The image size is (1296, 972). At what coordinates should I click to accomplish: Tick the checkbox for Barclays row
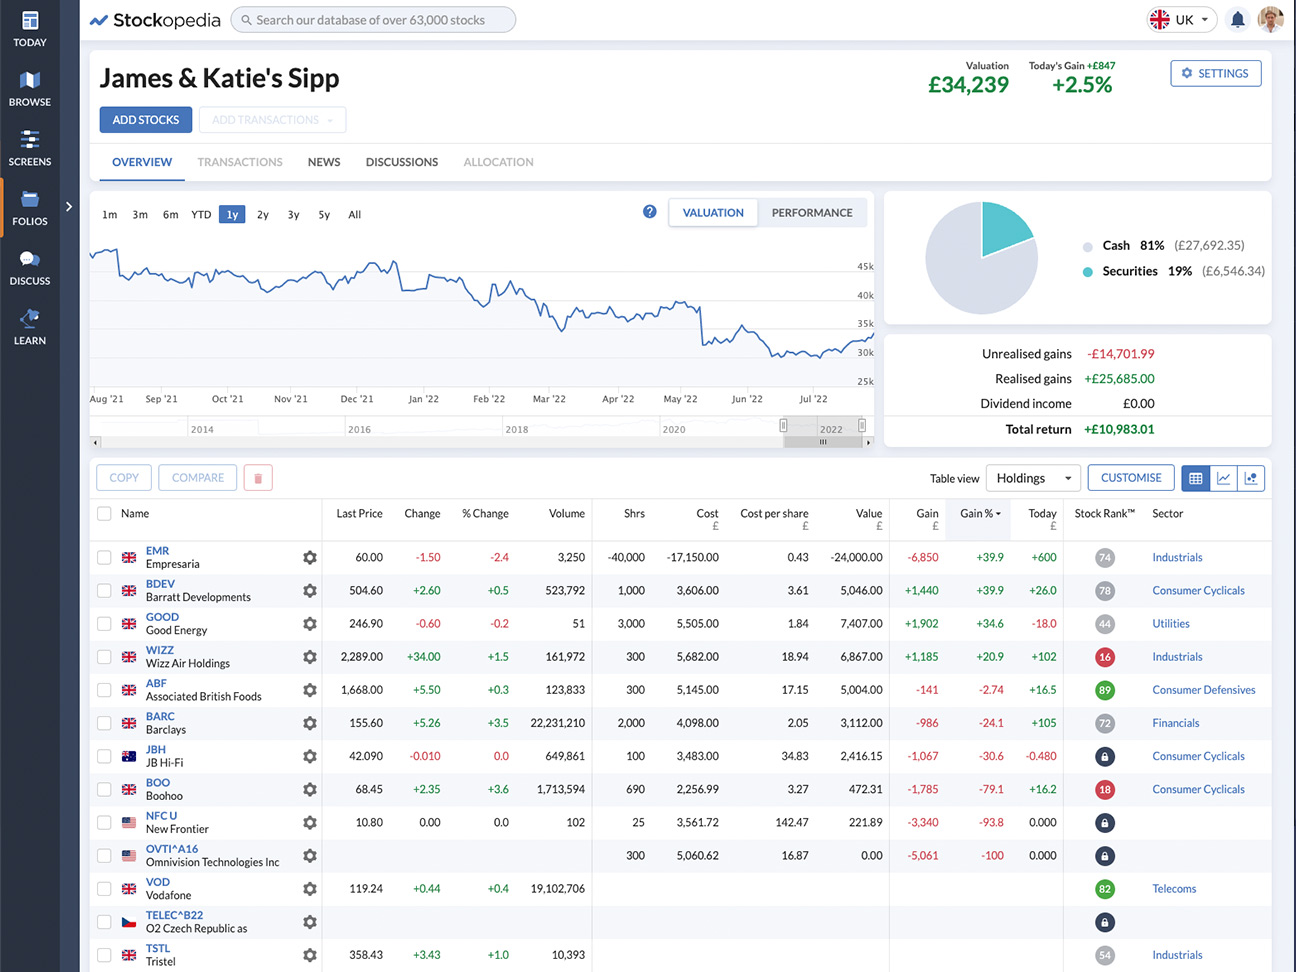tap(104, 723)
